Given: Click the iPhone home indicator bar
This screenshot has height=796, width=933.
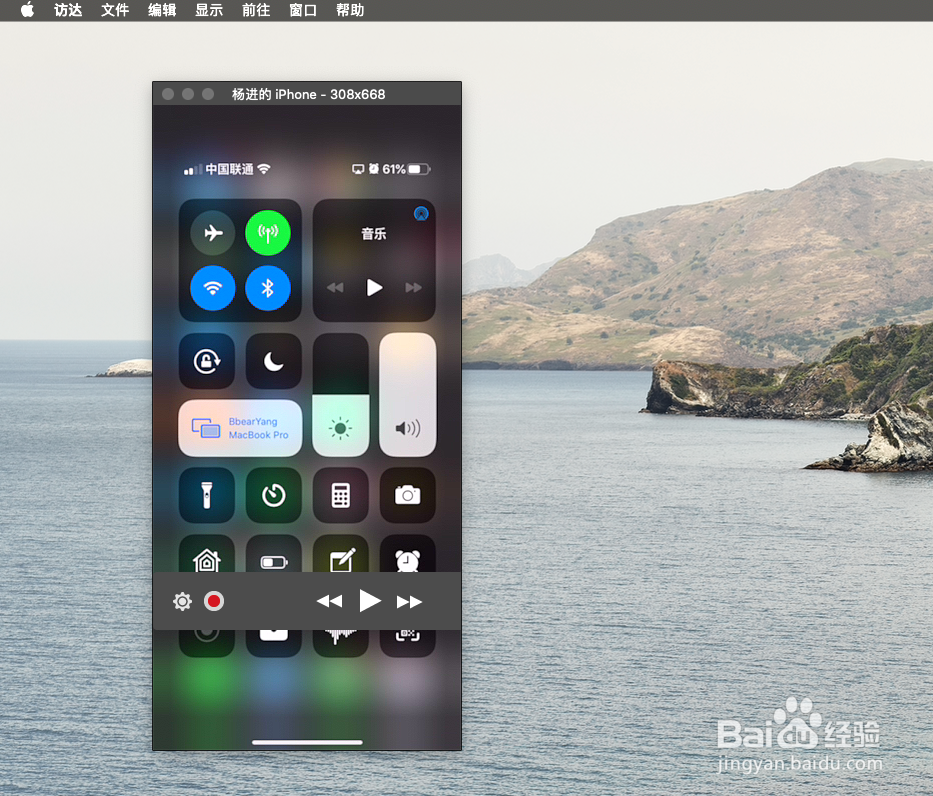Looking at the screenshot, I should point(307,742).
